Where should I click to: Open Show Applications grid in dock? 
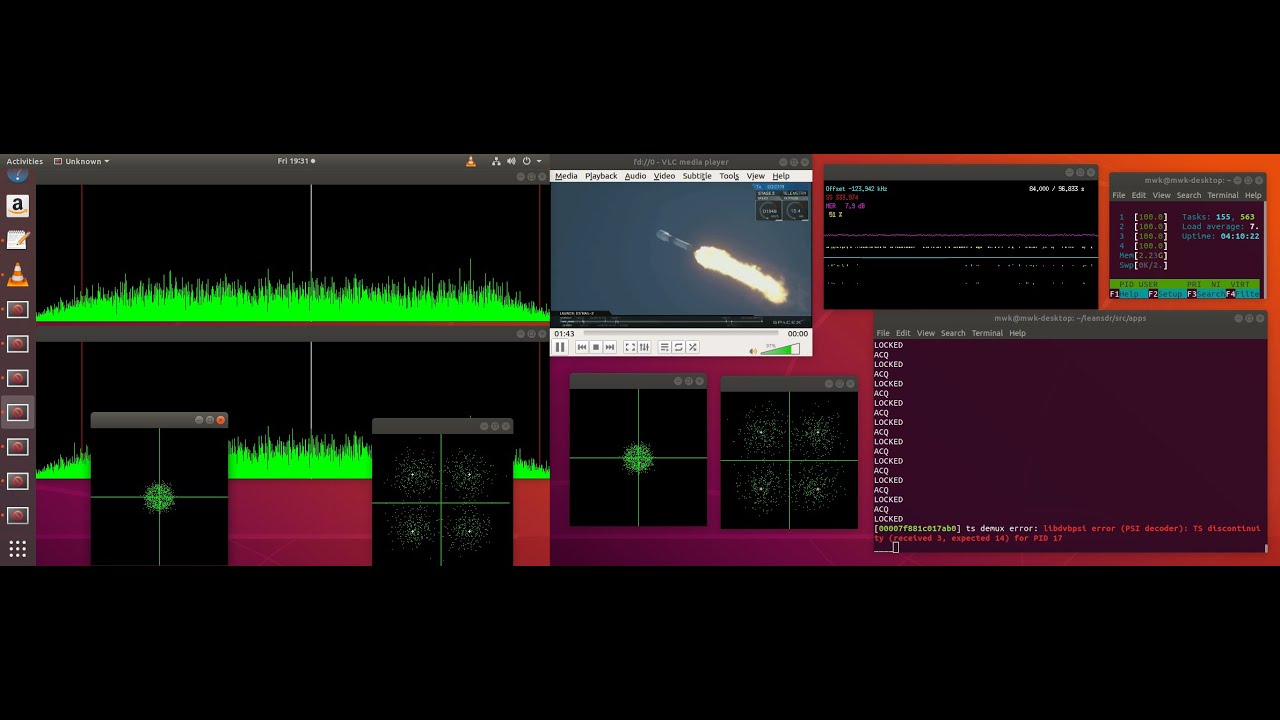17,549
